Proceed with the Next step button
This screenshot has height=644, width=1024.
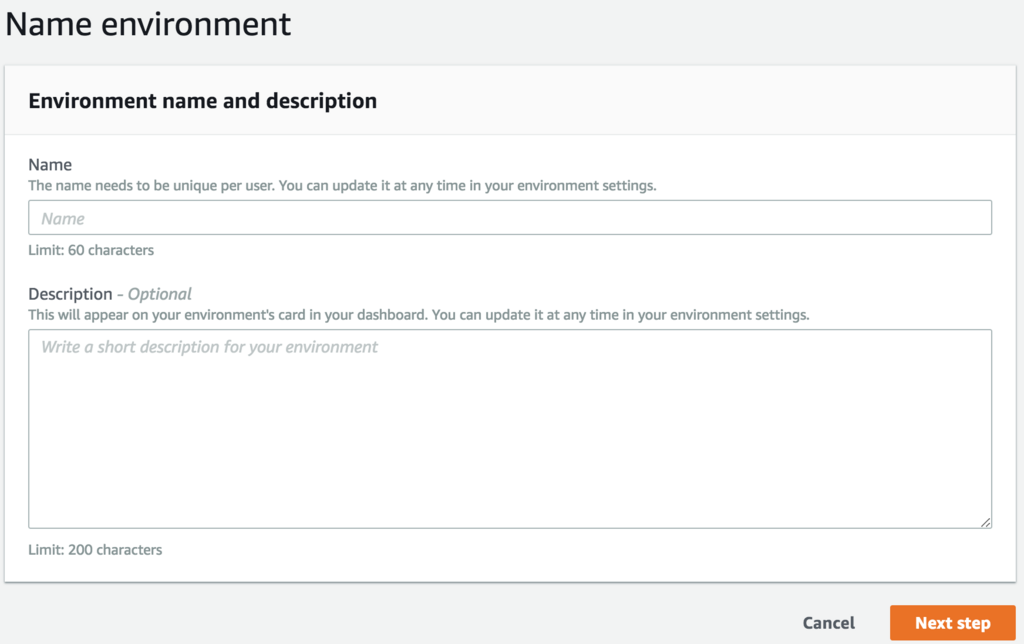[952, 623]
